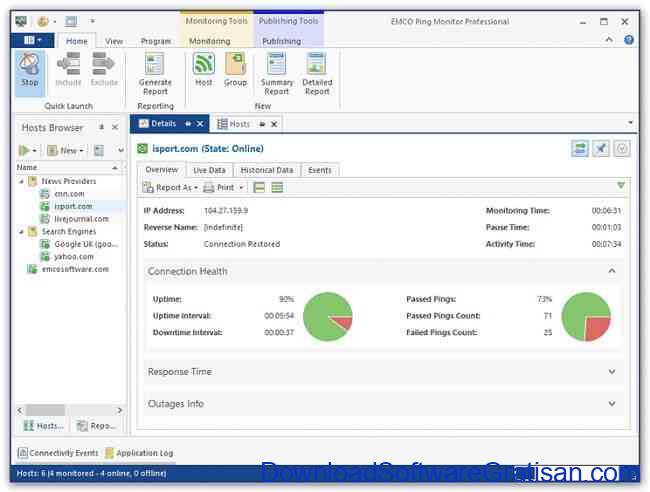Viewport: 650px width, 492px height.
Task: Select emcosoftware.com host
Action: pos(75,269)
